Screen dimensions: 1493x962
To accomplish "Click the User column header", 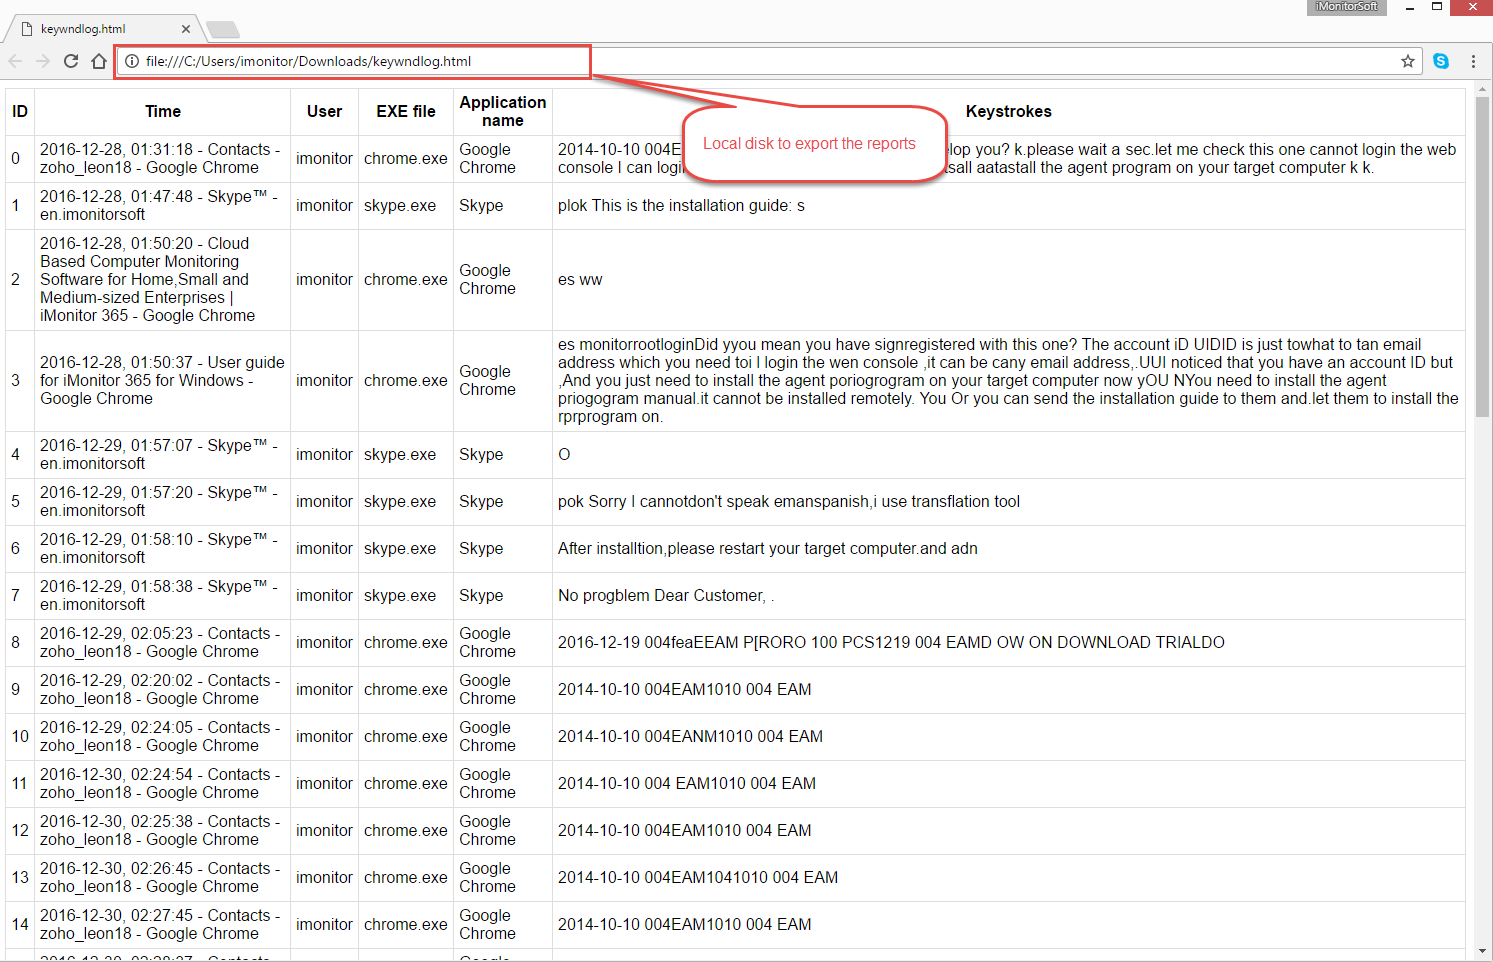I will (324, 111).
